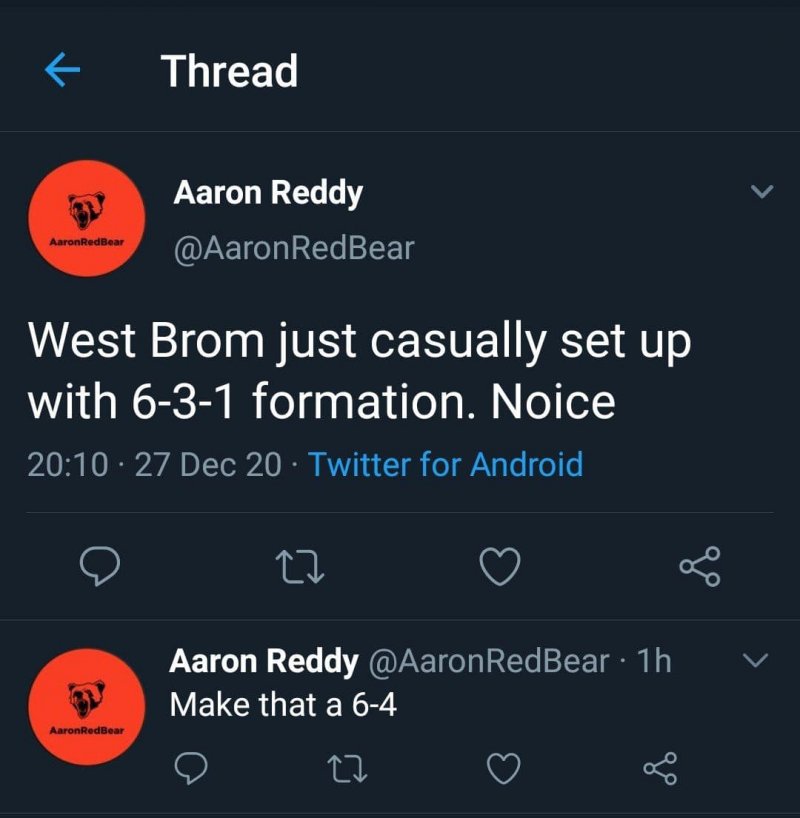Open the Twitter for Android source link
Screen dimensions: 800x818
pos(445,464)
